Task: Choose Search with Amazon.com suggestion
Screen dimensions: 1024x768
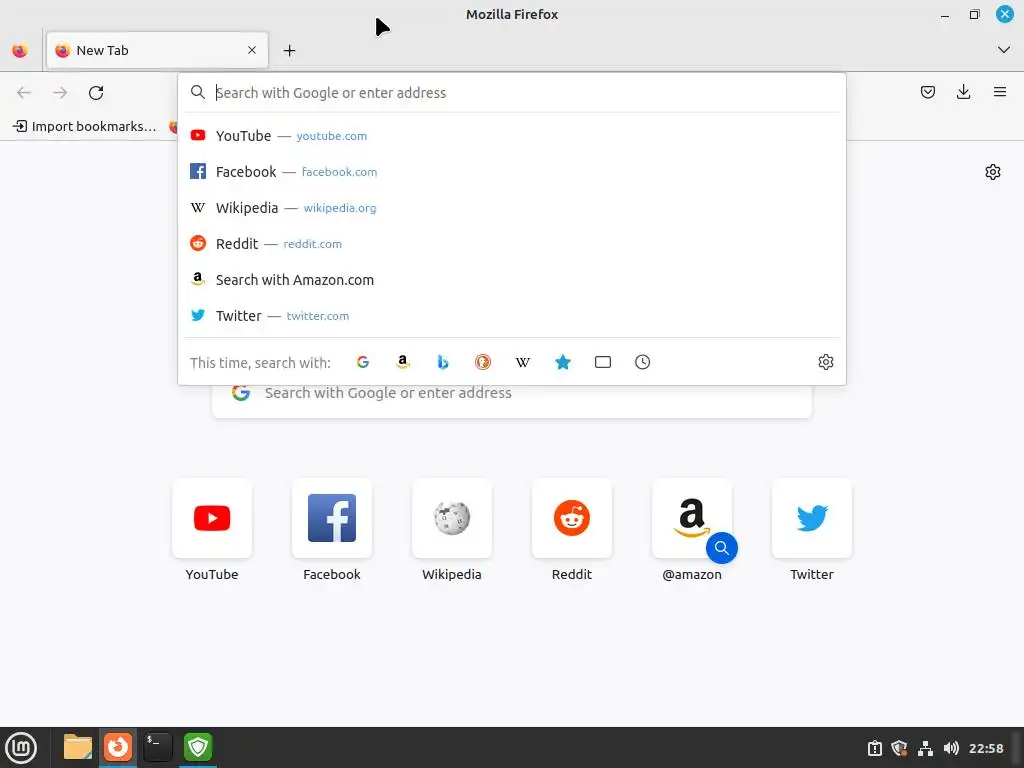Action: pos(511,280)
